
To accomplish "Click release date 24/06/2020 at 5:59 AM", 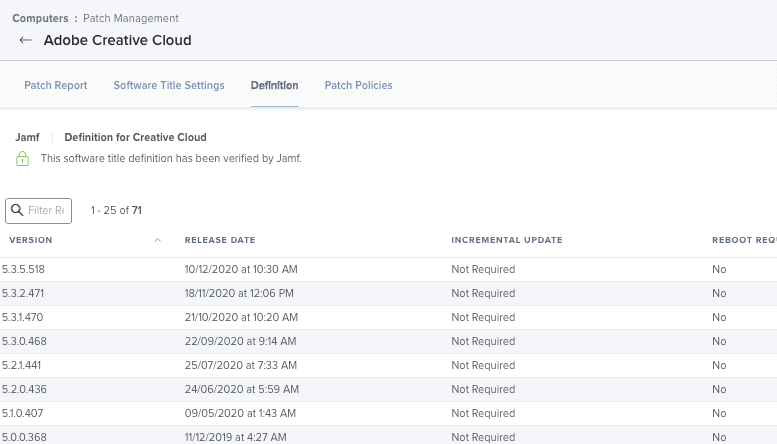I will pos(242,389).
